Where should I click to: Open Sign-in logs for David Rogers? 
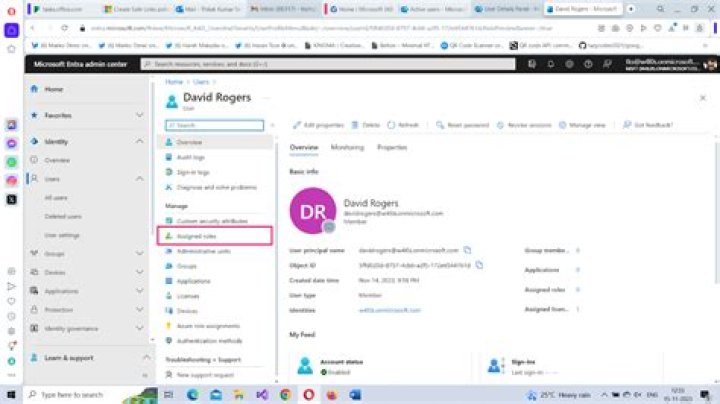192,173
